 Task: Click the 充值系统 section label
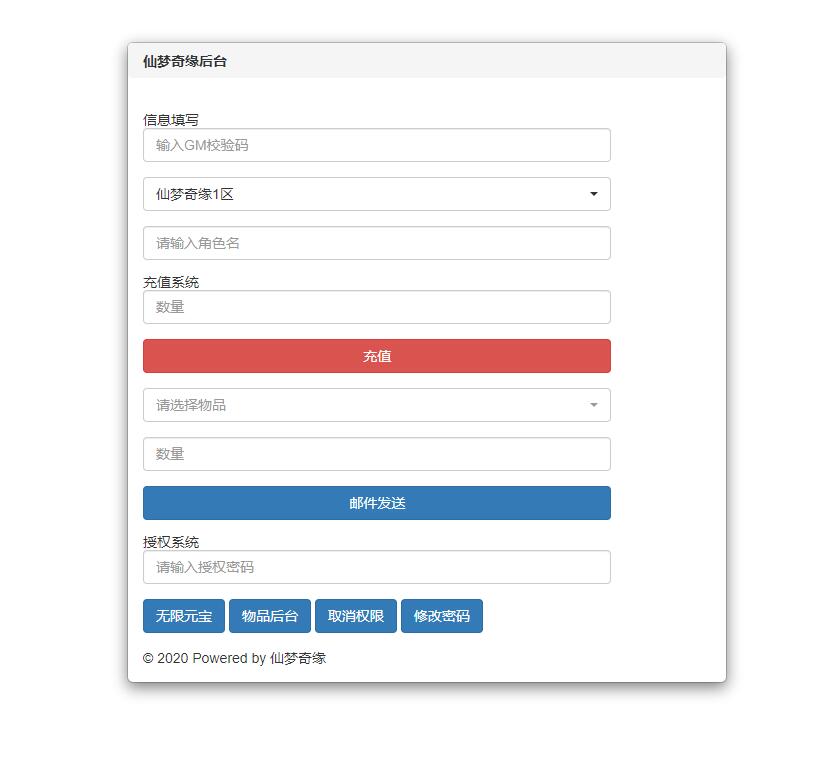[x=171, y=282]
